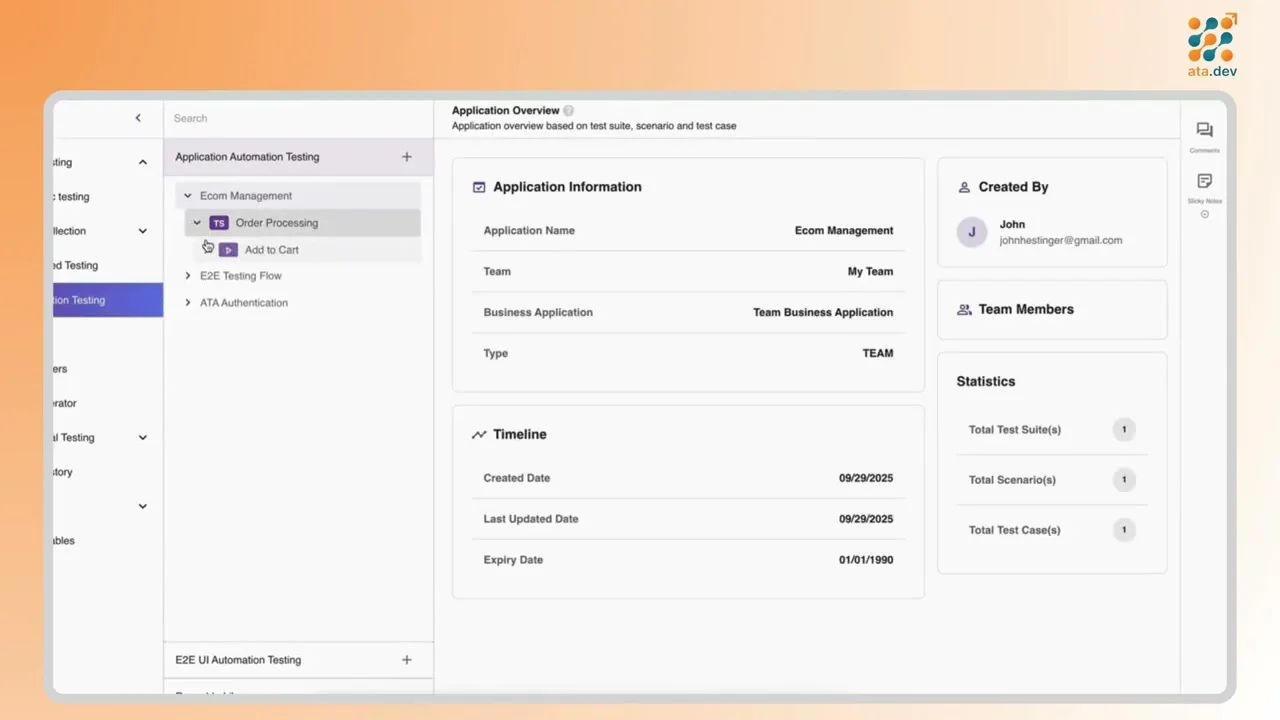Screen dimensions: 1280x720
Task: Select the highlighted Automation Testing sidebar item
Action: [100, 300]
